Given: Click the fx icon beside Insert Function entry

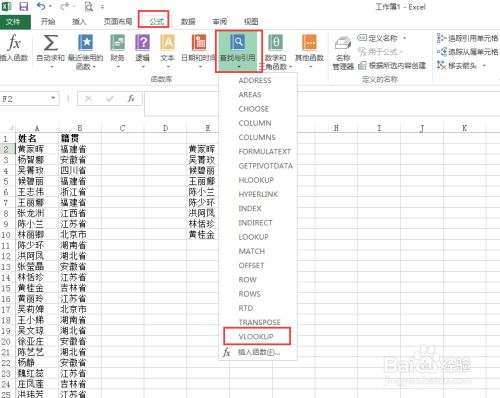Looking at the screenshot, I should click(x=227, y=352).
